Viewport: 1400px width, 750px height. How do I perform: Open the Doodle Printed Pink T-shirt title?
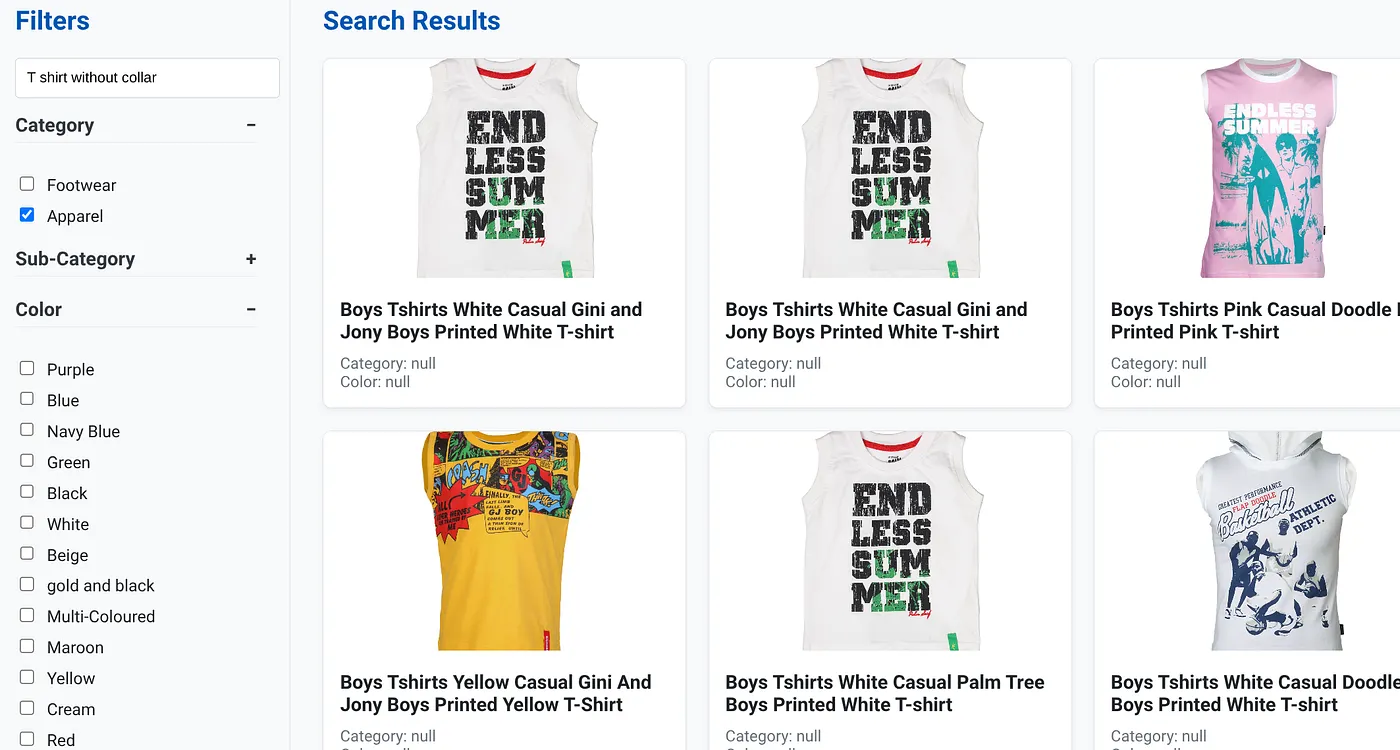coord(1254,321)
